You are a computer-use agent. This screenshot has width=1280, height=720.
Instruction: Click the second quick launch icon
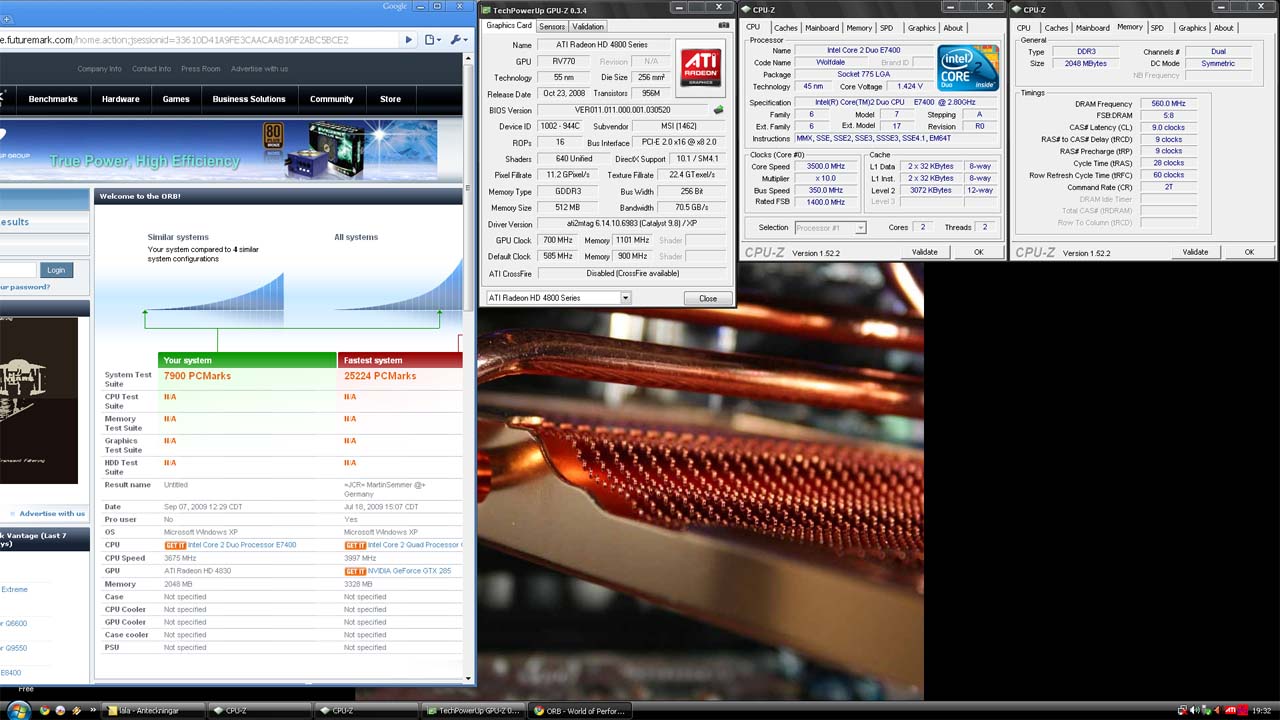pos(60,711)
